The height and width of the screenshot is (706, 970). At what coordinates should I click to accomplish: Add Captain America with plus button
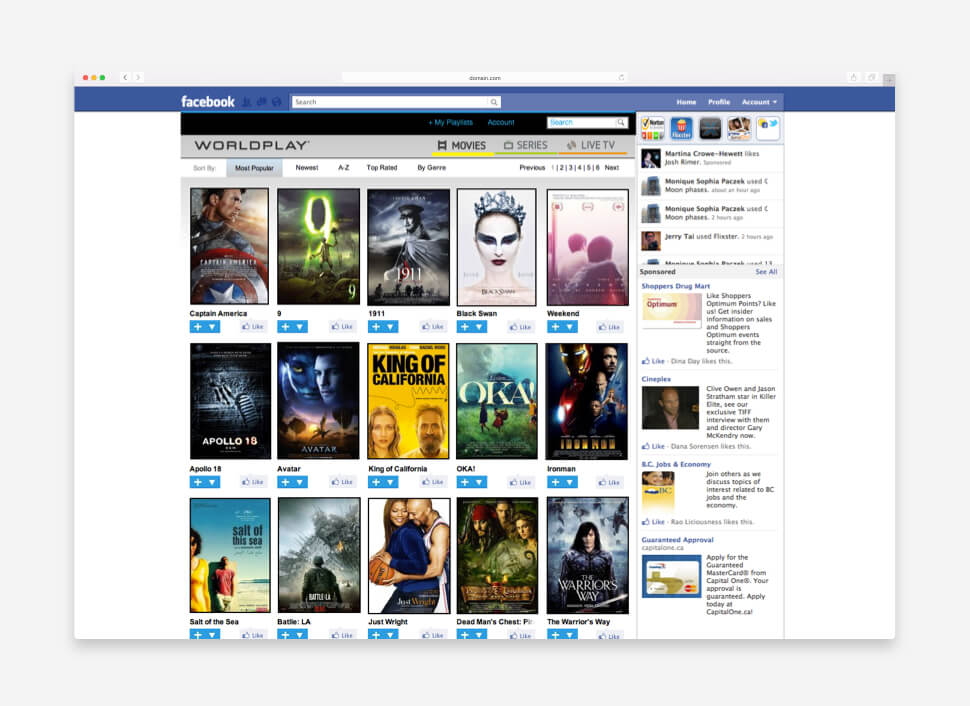(x=197, y=327)
